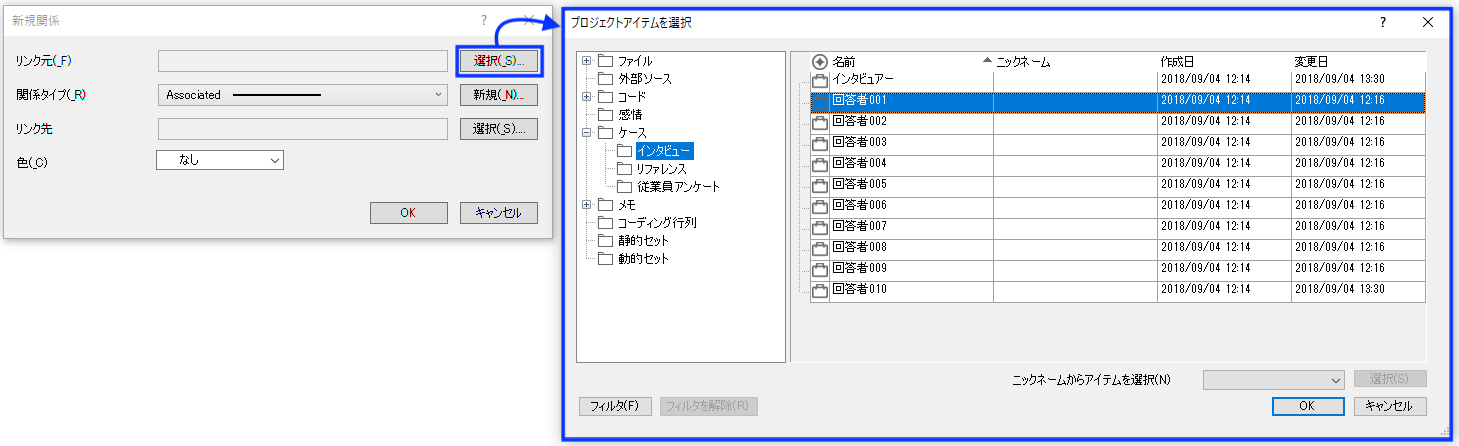Click the 外部ソース folder icon
The width and height of the screenshot is (1459, 446).
point(605,79)
